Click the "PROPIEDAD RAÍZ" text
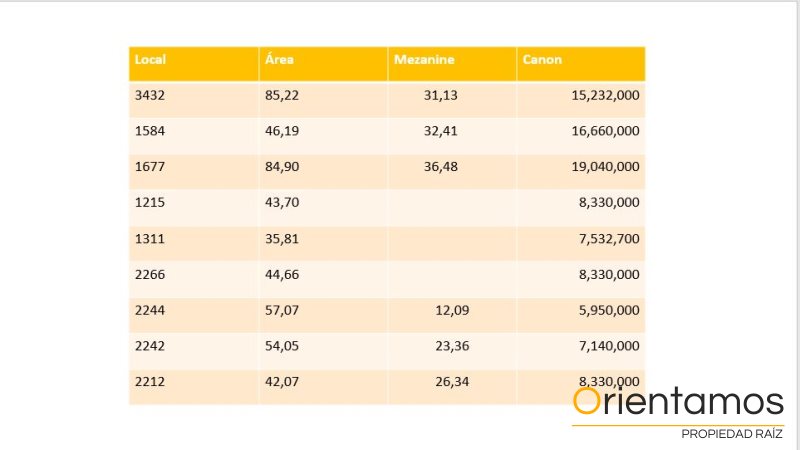Viewport: 800px width, 450px height. pos(731,435)
